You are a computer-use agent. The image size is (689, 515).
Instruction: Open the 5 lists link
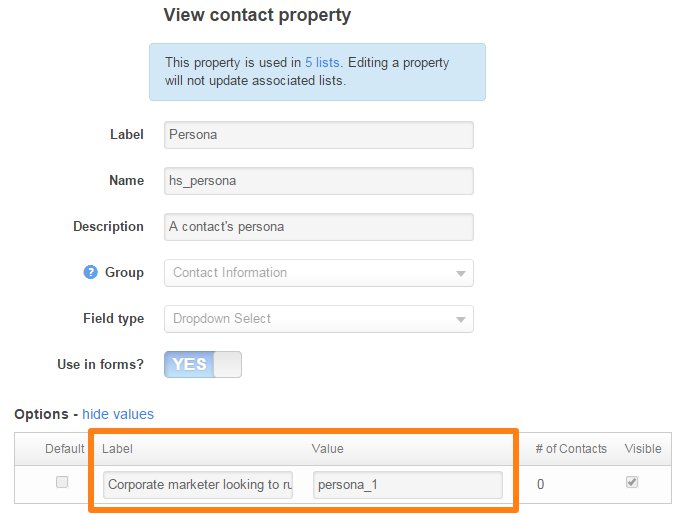click(322, 62)
